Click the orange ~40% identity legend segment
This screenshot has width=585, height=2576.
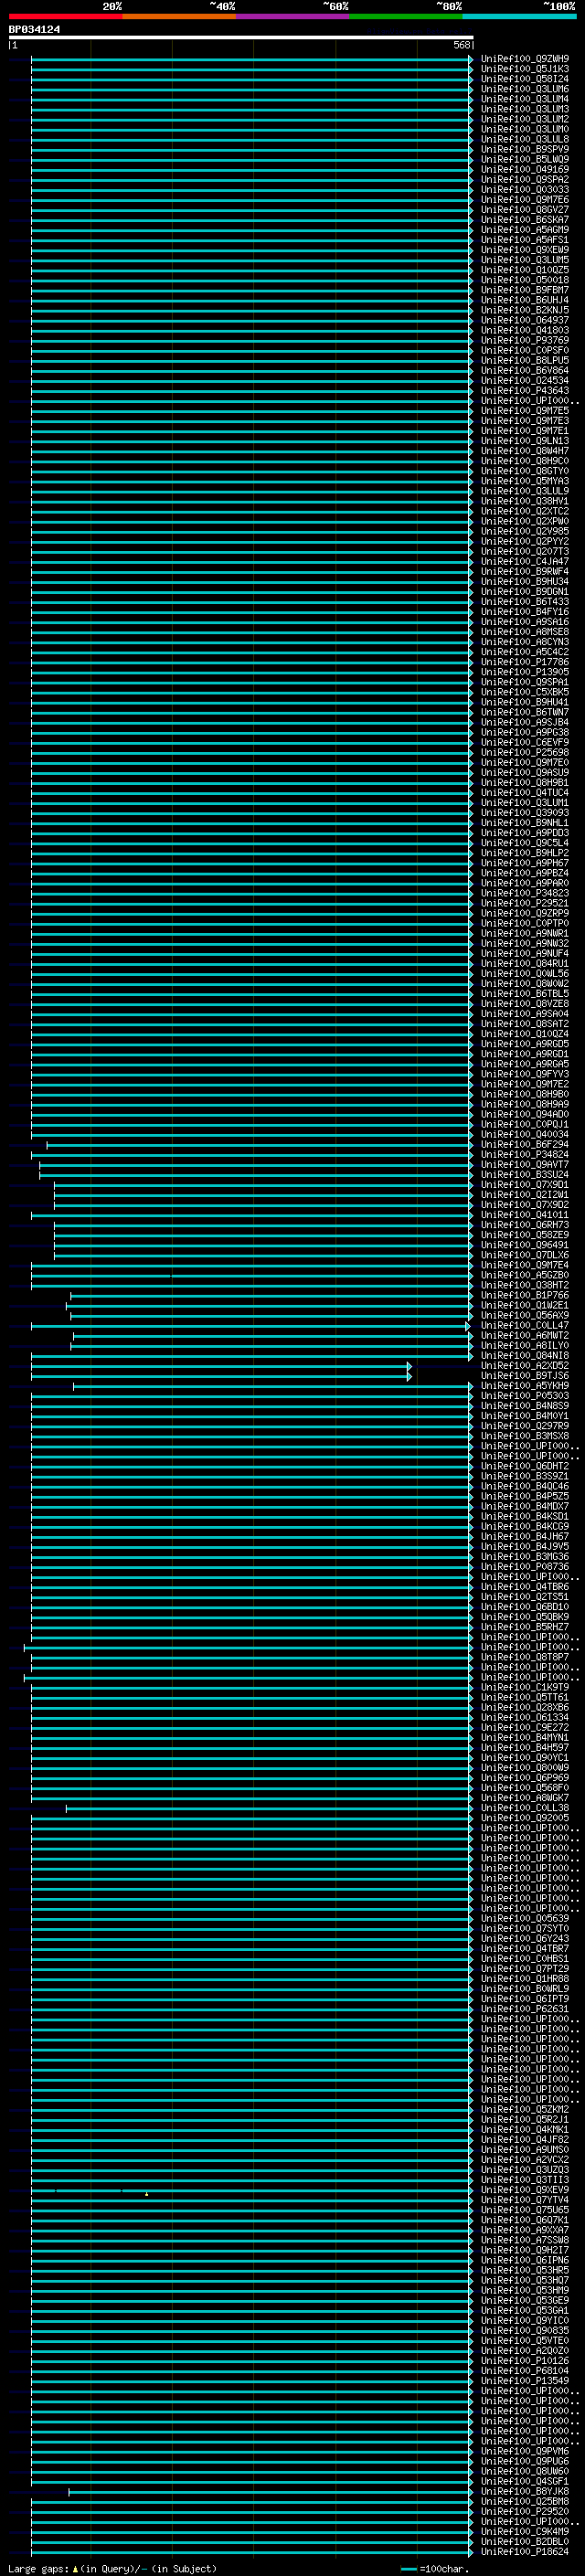[x=179, y=16]
